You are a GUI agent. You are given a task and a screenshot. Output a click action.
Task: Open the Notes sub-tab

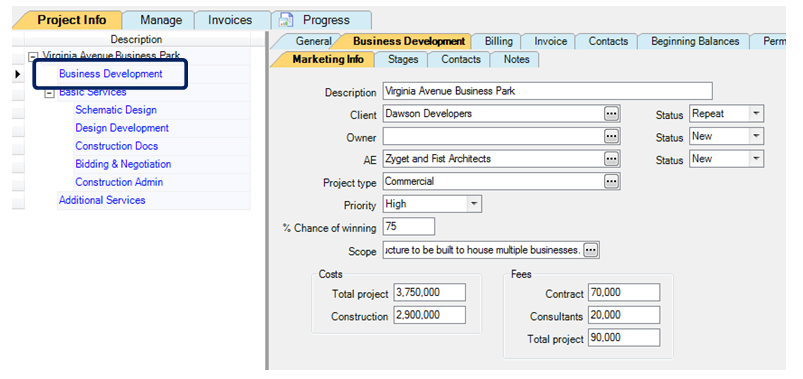tap(516, 59)
